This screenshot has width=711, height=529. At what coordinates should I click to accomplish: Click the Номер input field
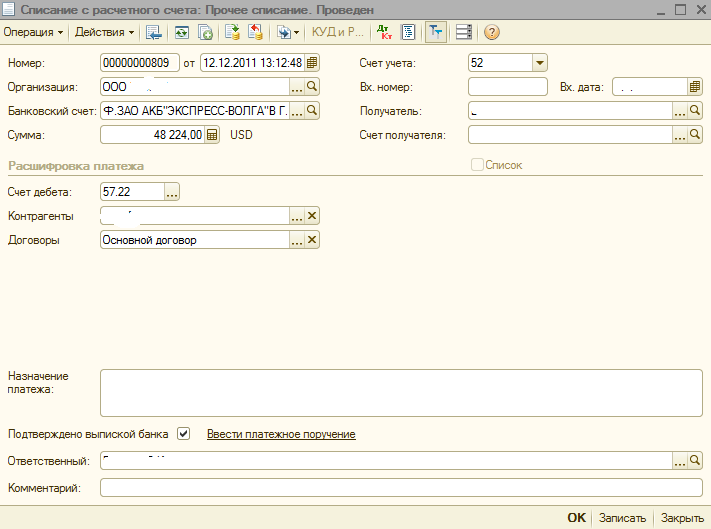tap(140, 63)
